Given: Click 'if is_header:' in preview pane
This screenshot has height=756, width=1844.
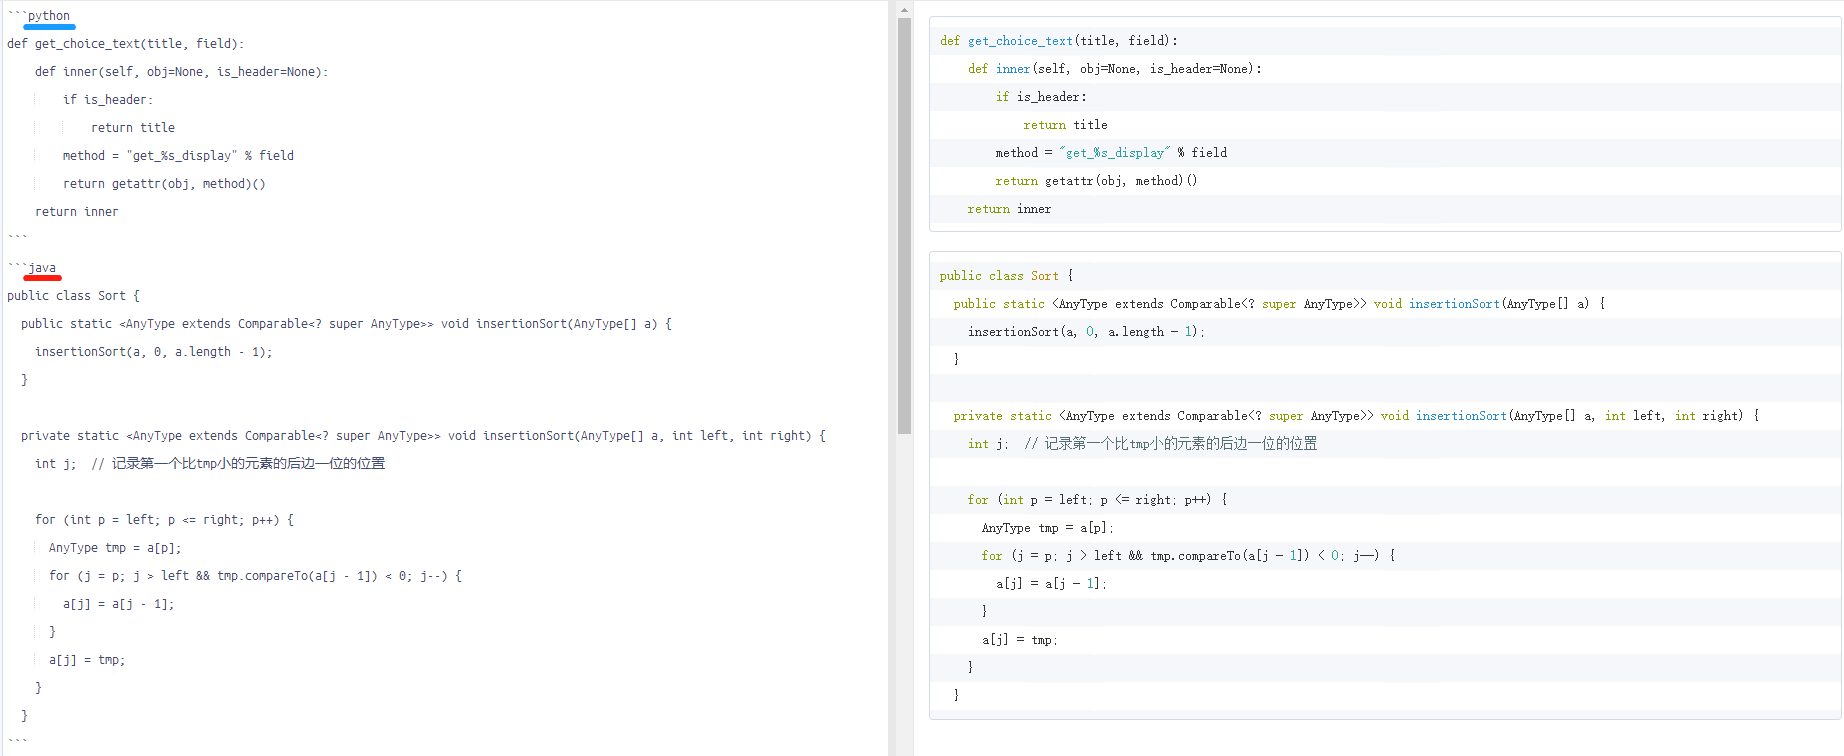Looking at the screenshot, I should point(1041,97).
